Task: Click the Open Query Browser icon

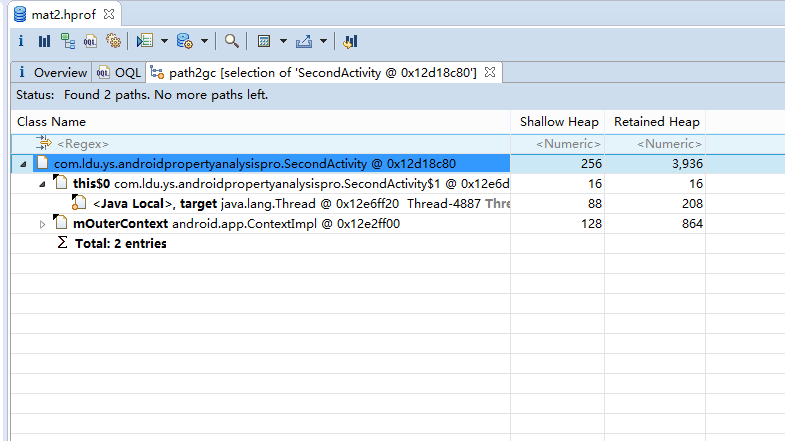Action: point(184,41)
